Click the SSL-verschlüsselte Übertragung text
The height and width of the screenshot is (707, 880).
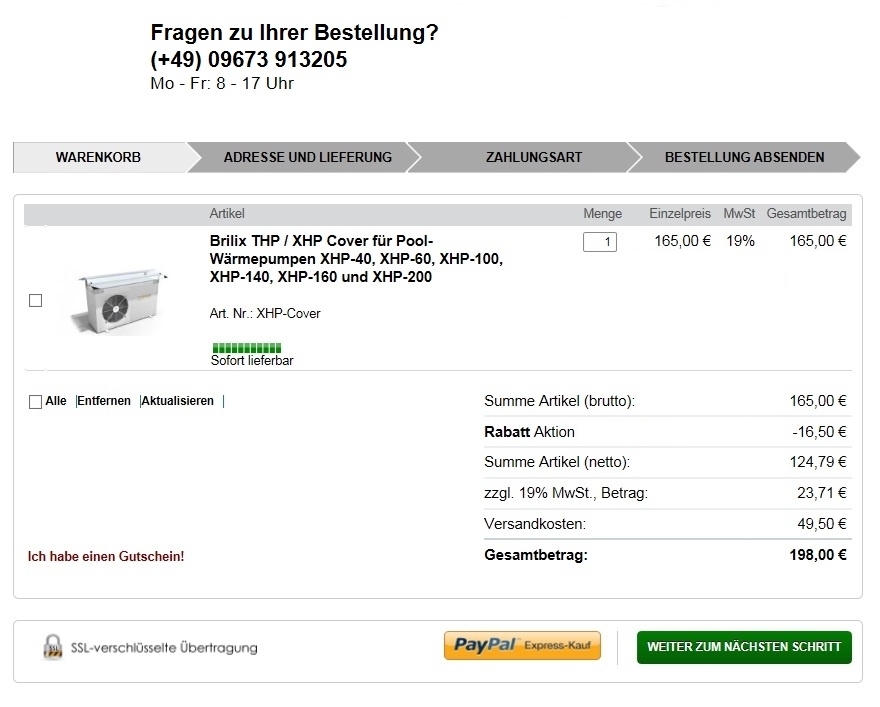(164, 648)
